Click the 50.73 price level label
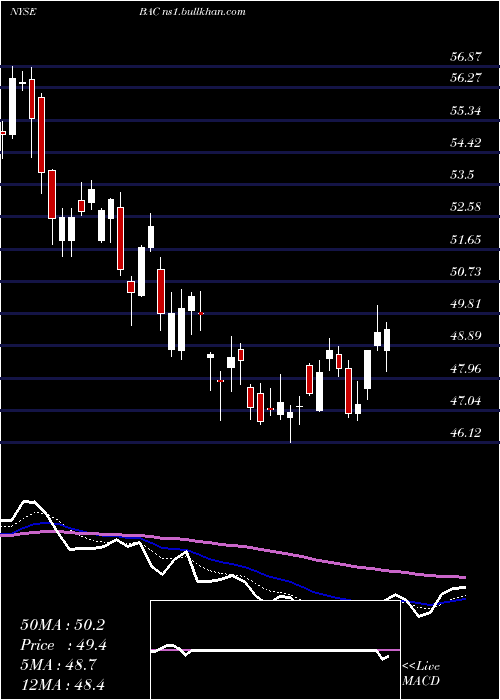Viewport: 500px width, 700px height. [466, 271]
